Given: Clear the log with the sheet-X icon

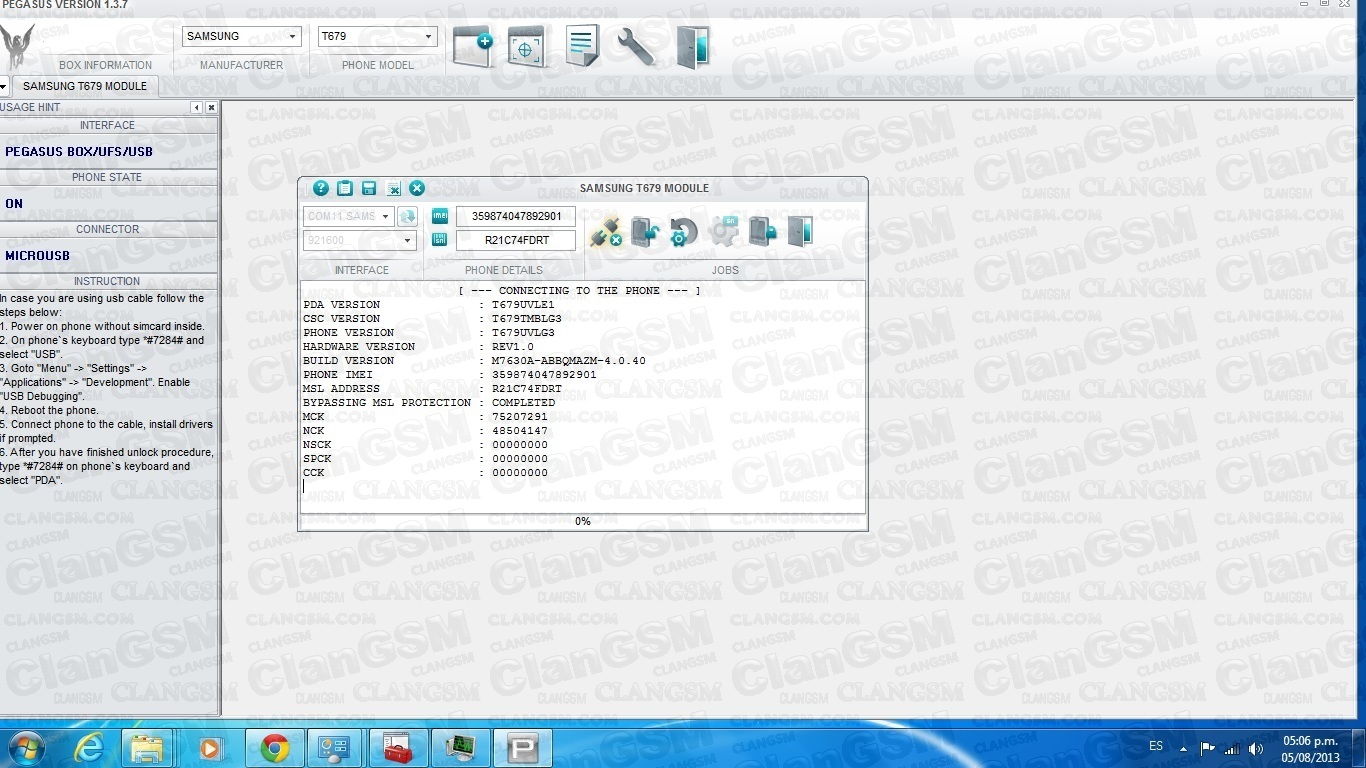Looking at the screenshot, I should 393,188.
